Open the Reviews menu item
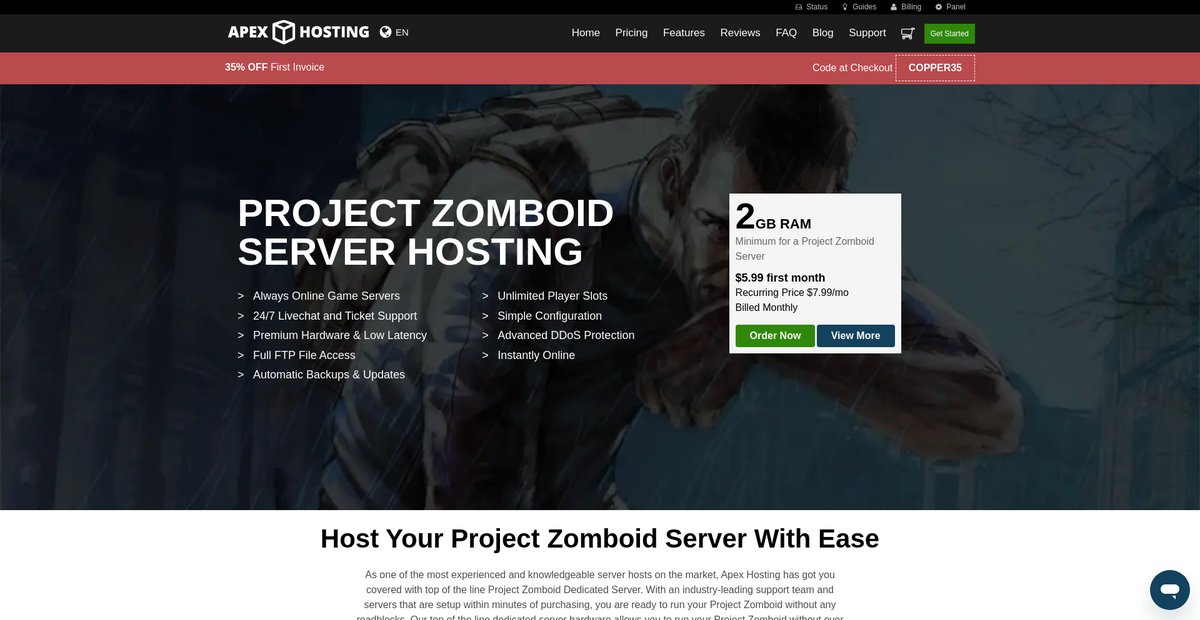 point(740,33)
